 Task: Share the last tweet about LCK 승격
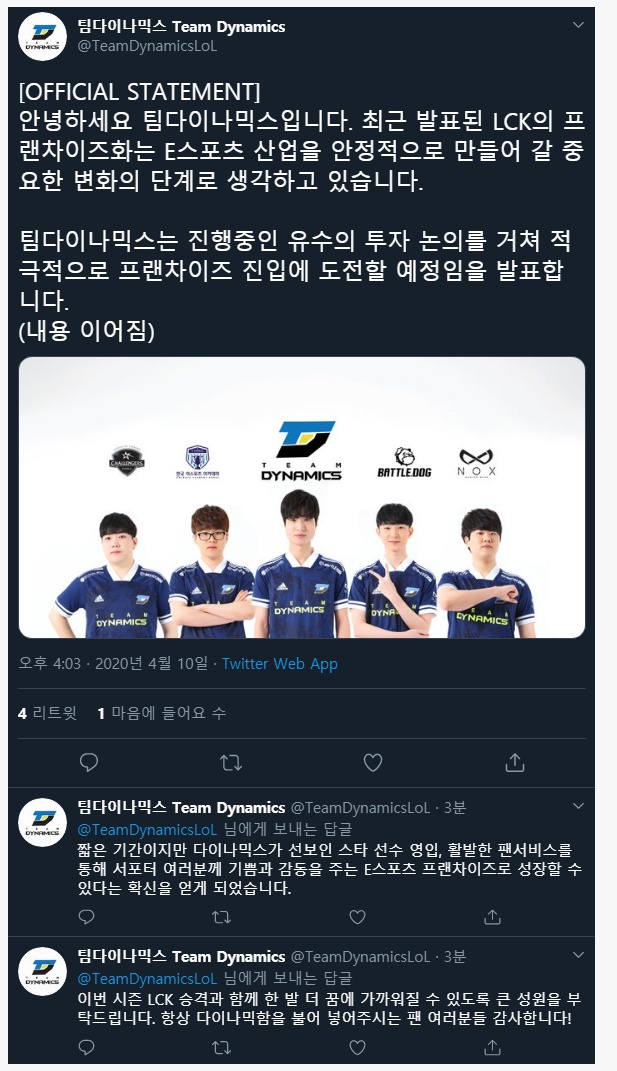492,1047
